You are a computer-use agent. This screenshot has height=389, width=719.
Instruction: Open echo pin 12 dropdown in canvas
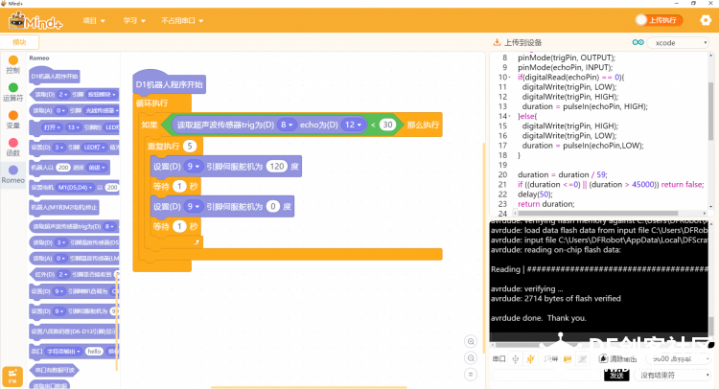point(353,125)
